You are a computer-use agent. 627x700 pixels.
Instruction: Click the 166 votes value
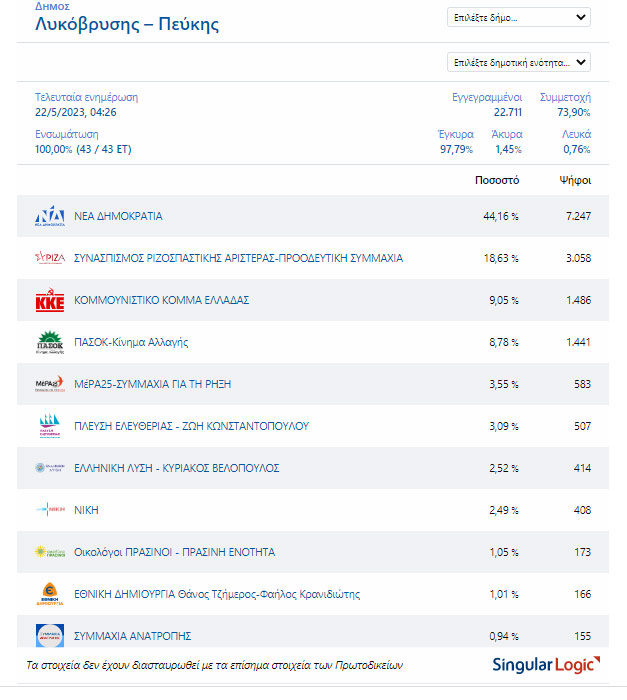pos(582,594)
